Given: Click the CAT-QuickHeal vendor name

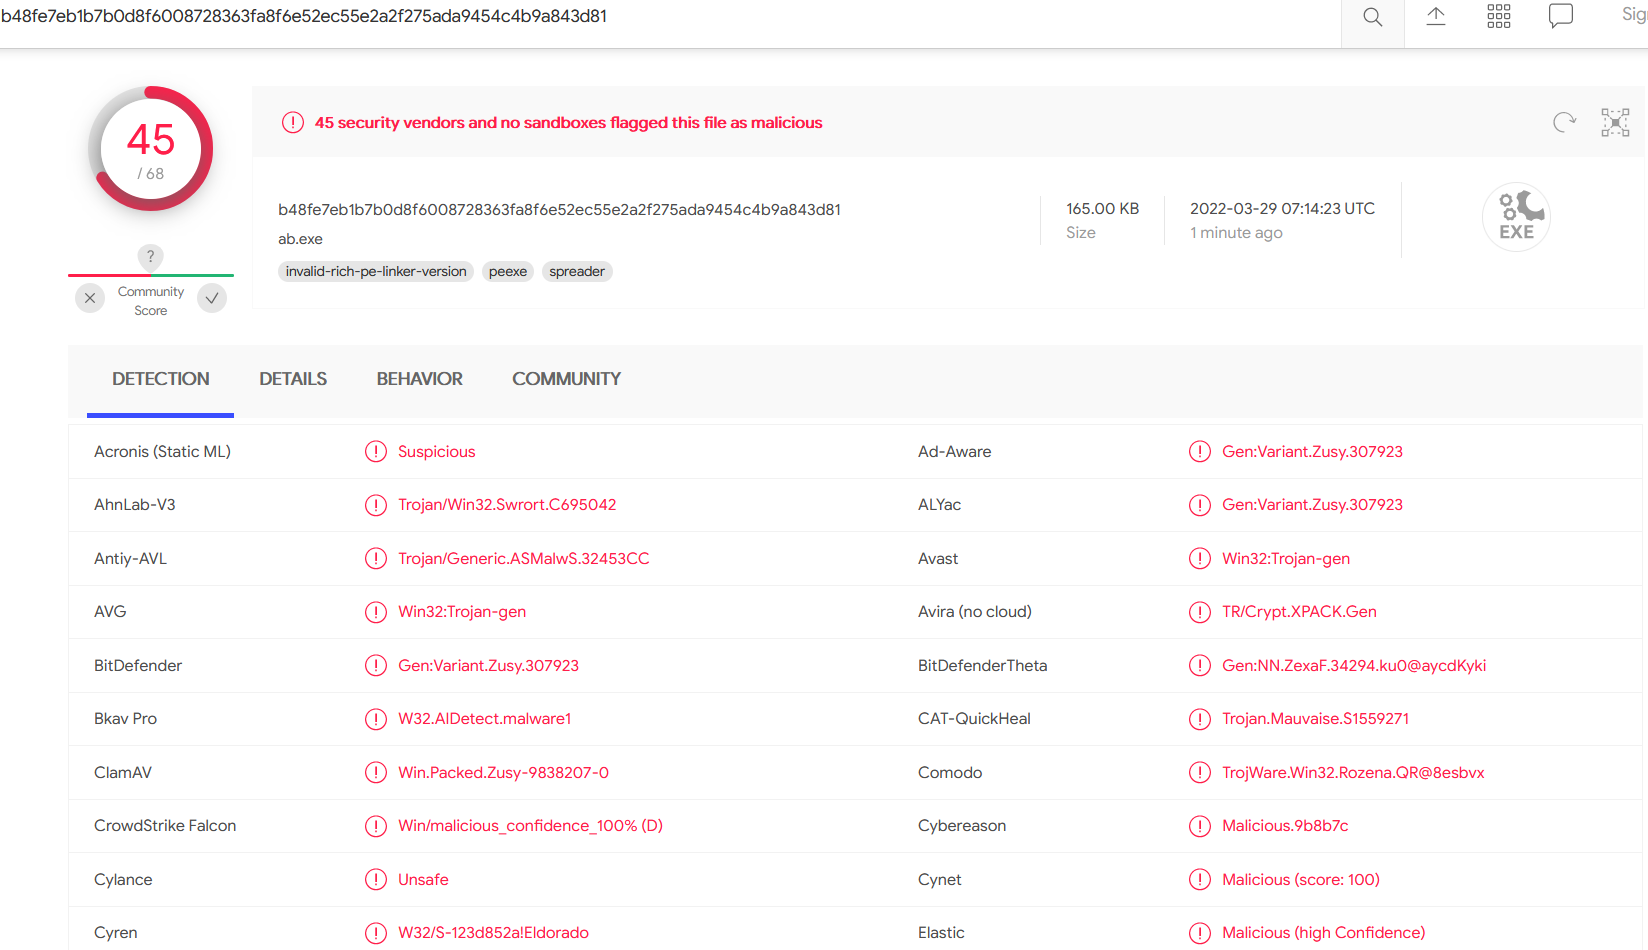Looking at the screenshot, I should click(974, 719).
